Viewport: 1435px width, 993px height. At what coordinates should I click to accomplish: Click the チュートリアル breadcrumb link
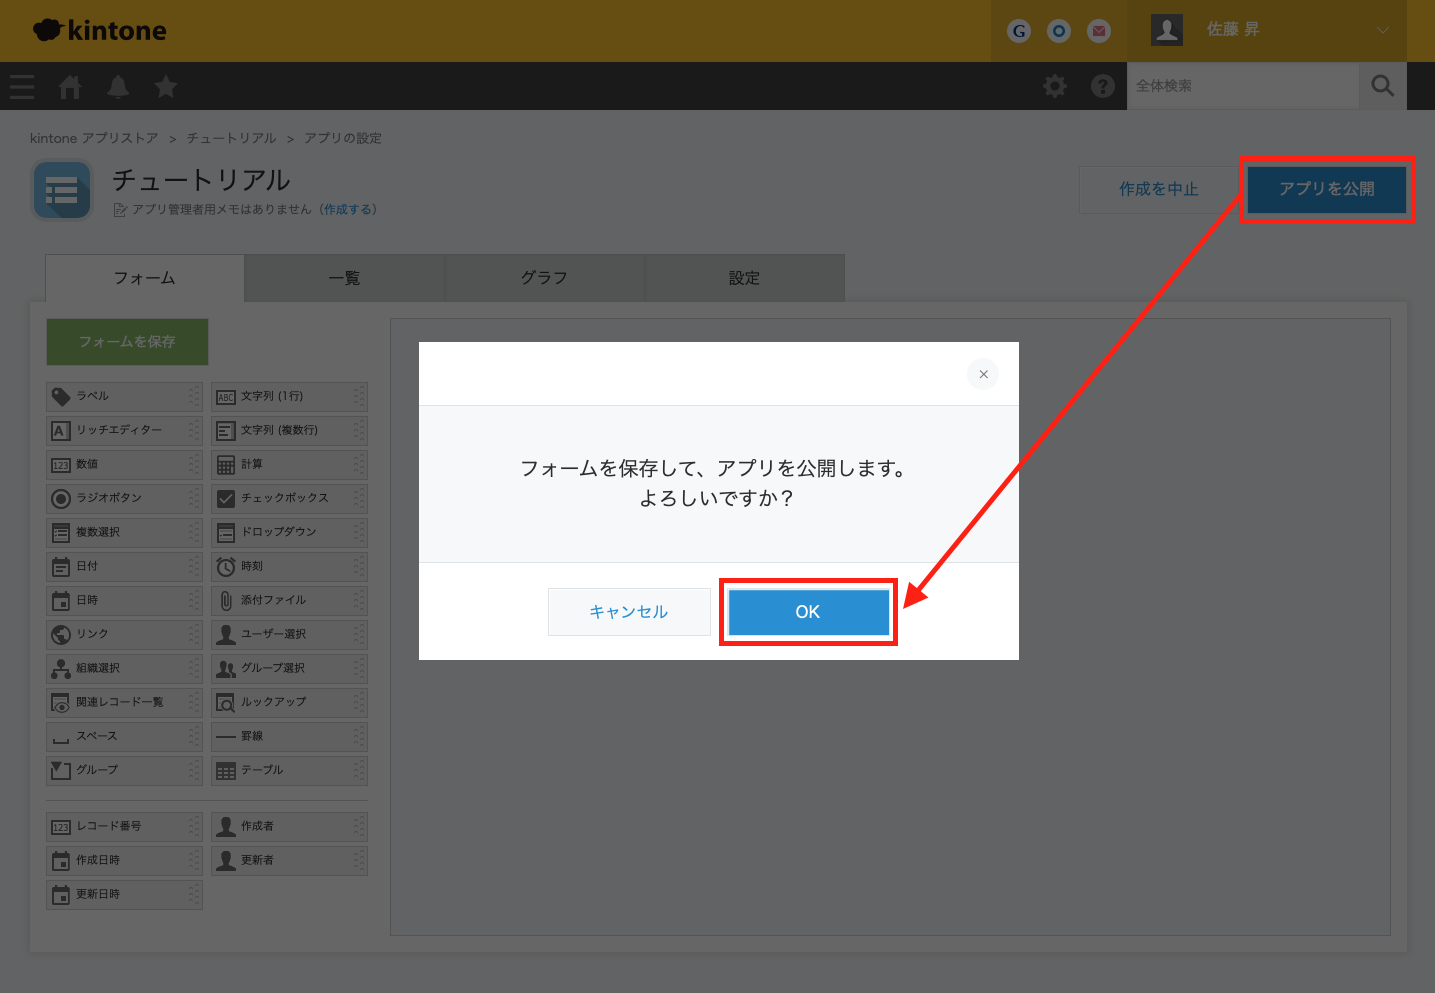click(231, 138)
